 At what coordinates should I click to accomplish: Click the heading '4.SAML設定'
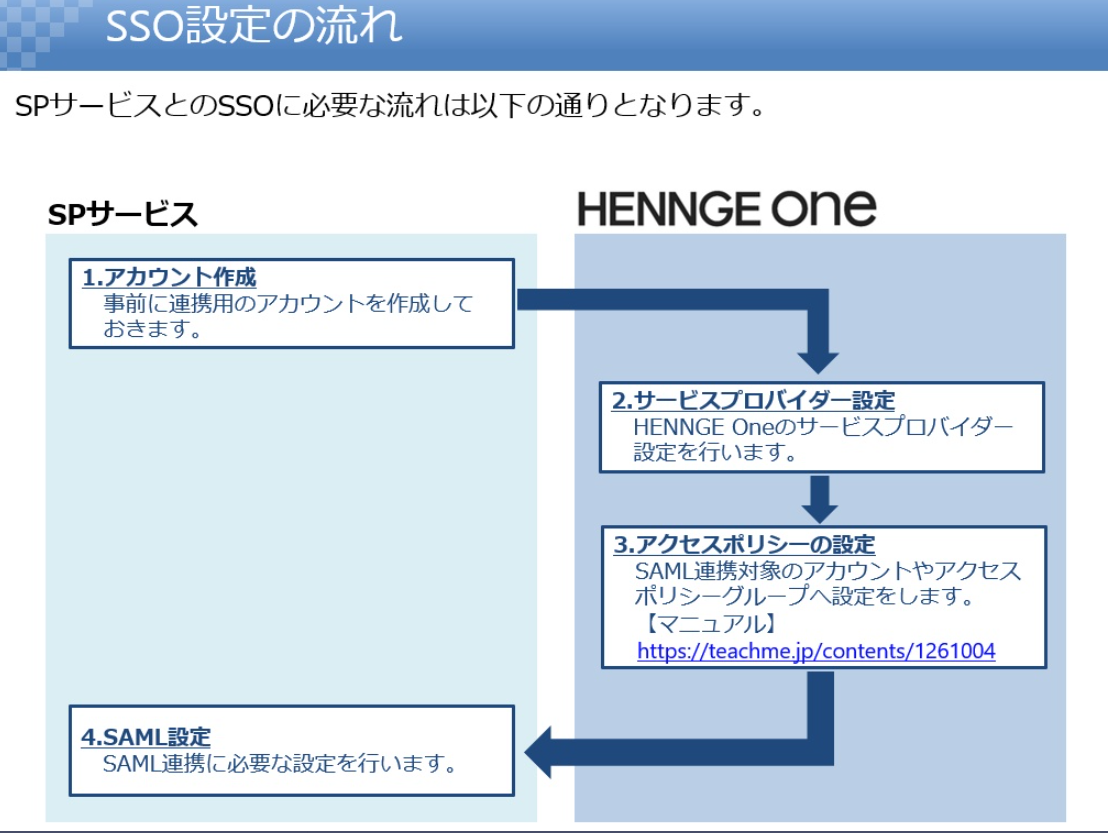point(146,737)
